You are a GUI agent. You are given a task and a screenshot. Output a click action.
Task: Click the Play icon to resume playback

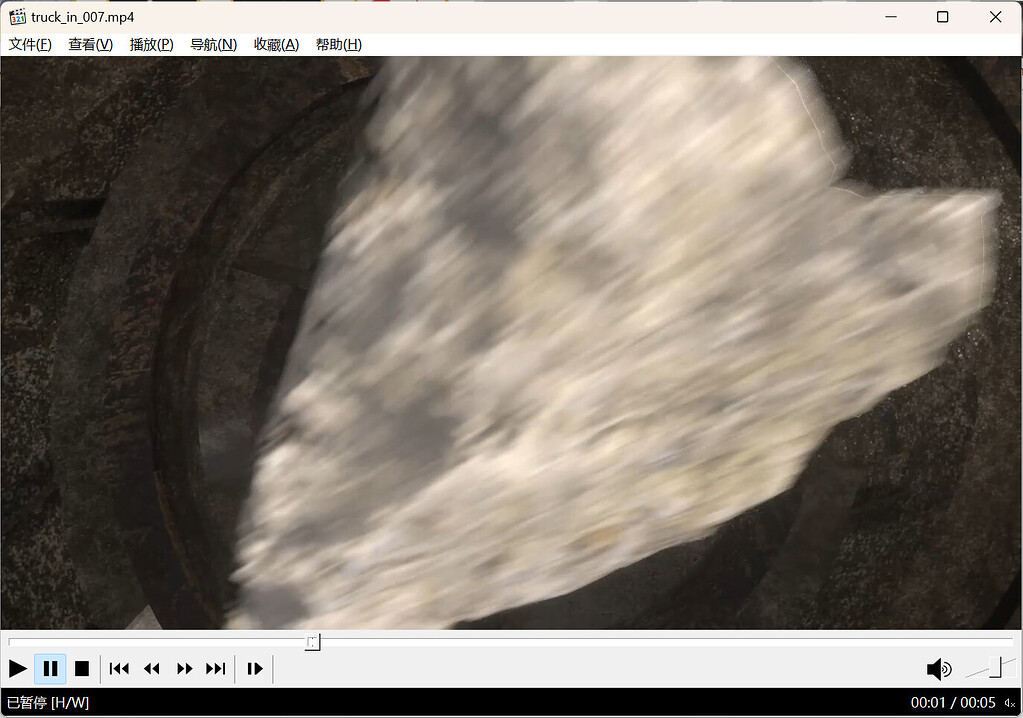[x=17, y=668]
